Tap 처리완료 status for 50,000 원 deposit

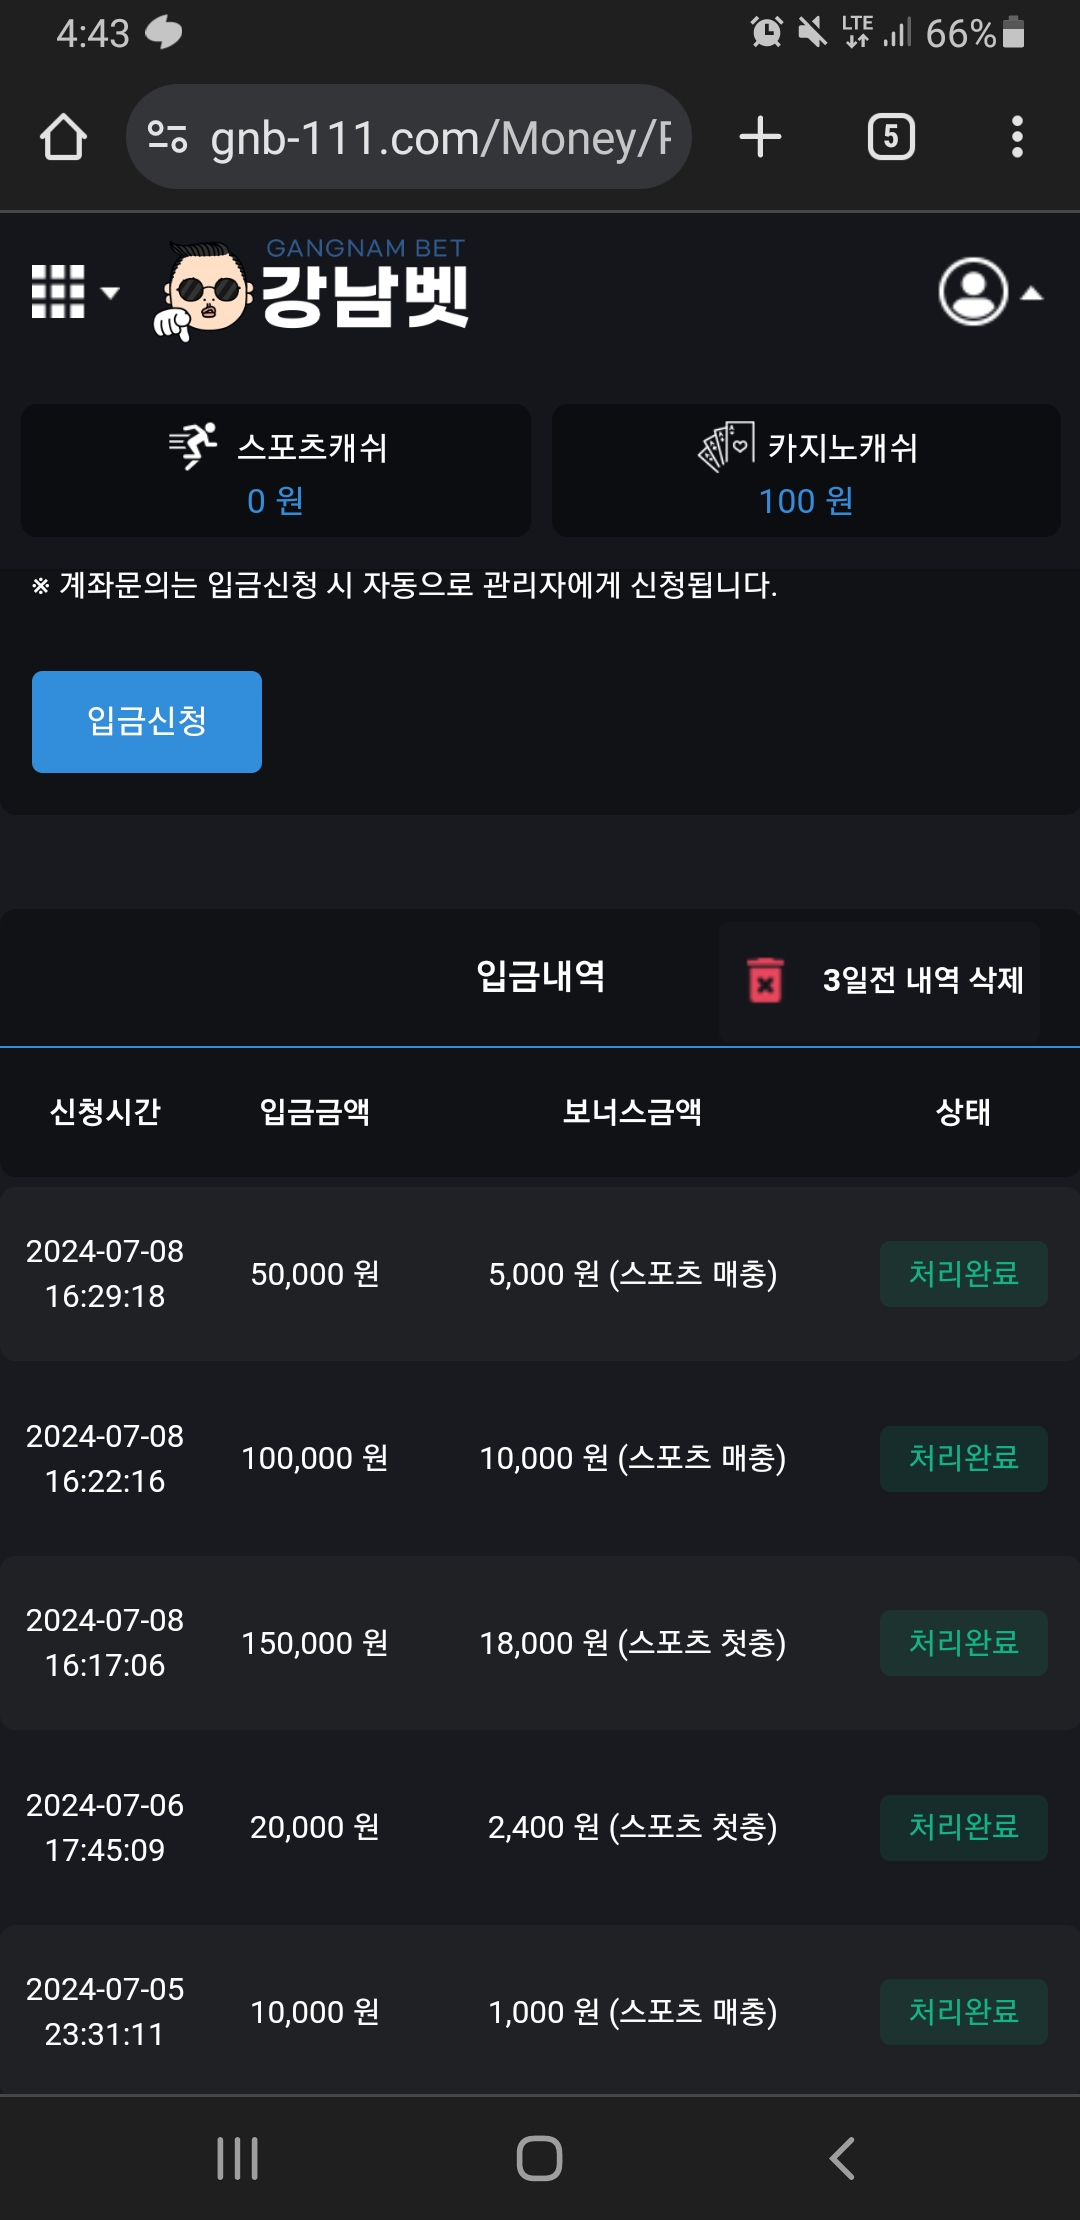(x=963, y=1274)
